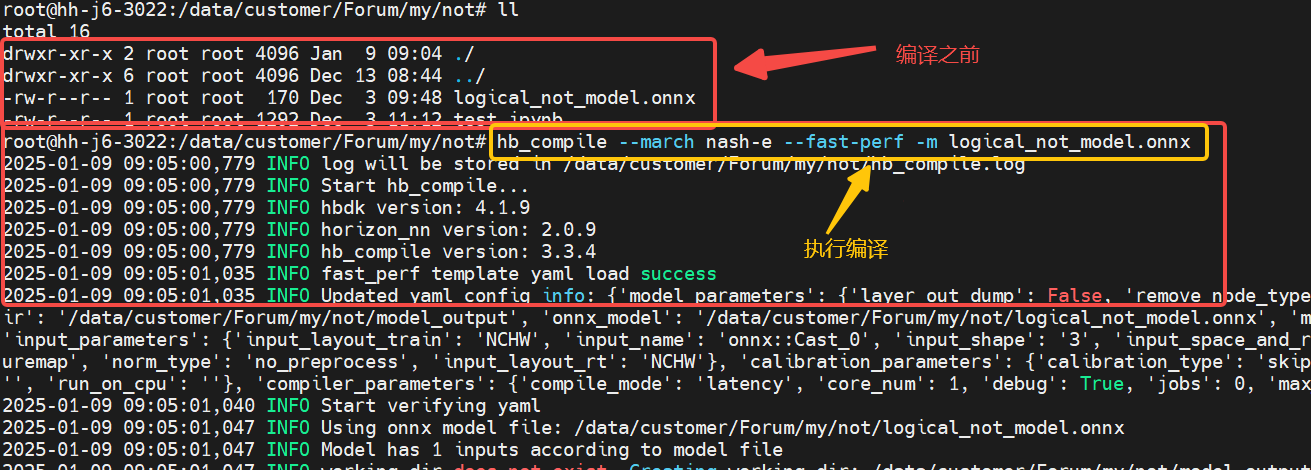Click the red 编译之前 annotation label
The height and width of the screenshot is (470, 1311).
(x=936, y=55)
